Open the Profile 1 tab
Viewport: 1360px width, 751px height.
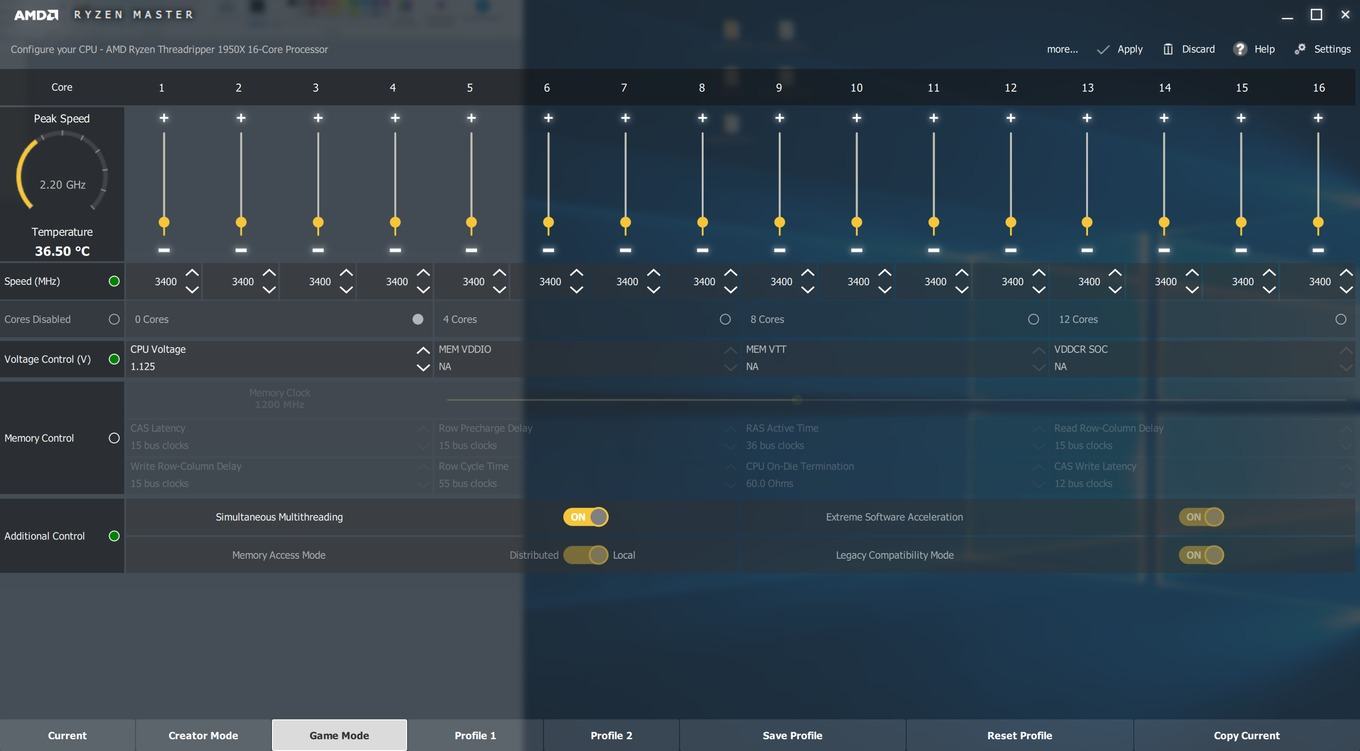475,735
